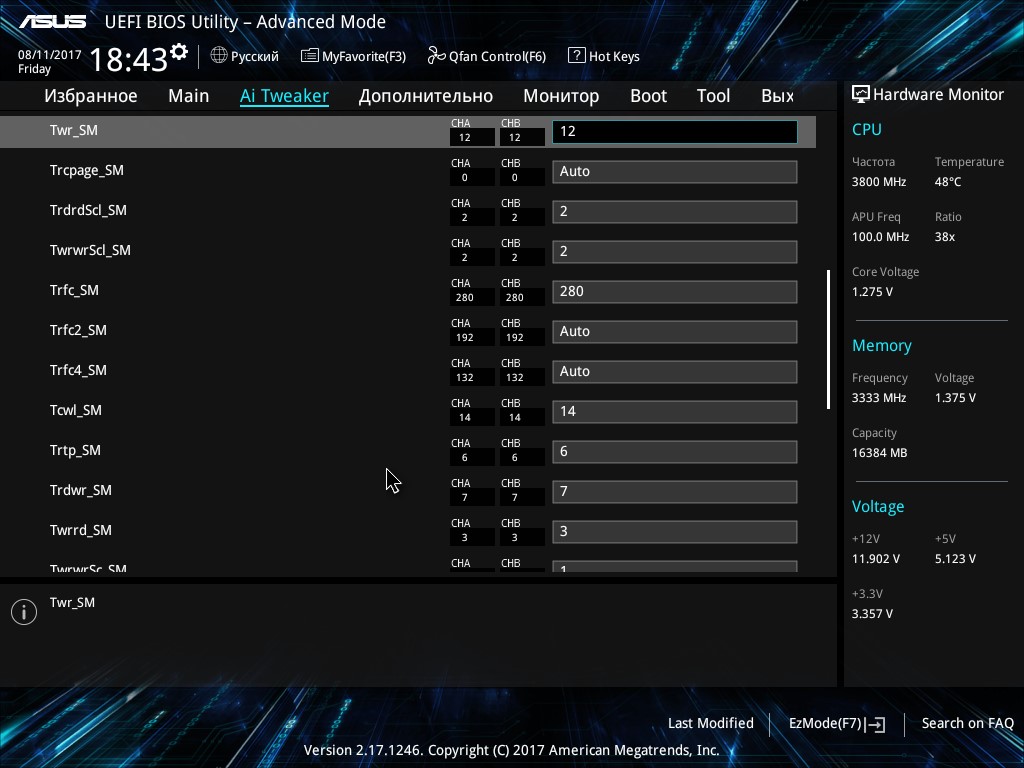Select the Trfc2_SM row label
1024x768 pixels.
(78, 330)
